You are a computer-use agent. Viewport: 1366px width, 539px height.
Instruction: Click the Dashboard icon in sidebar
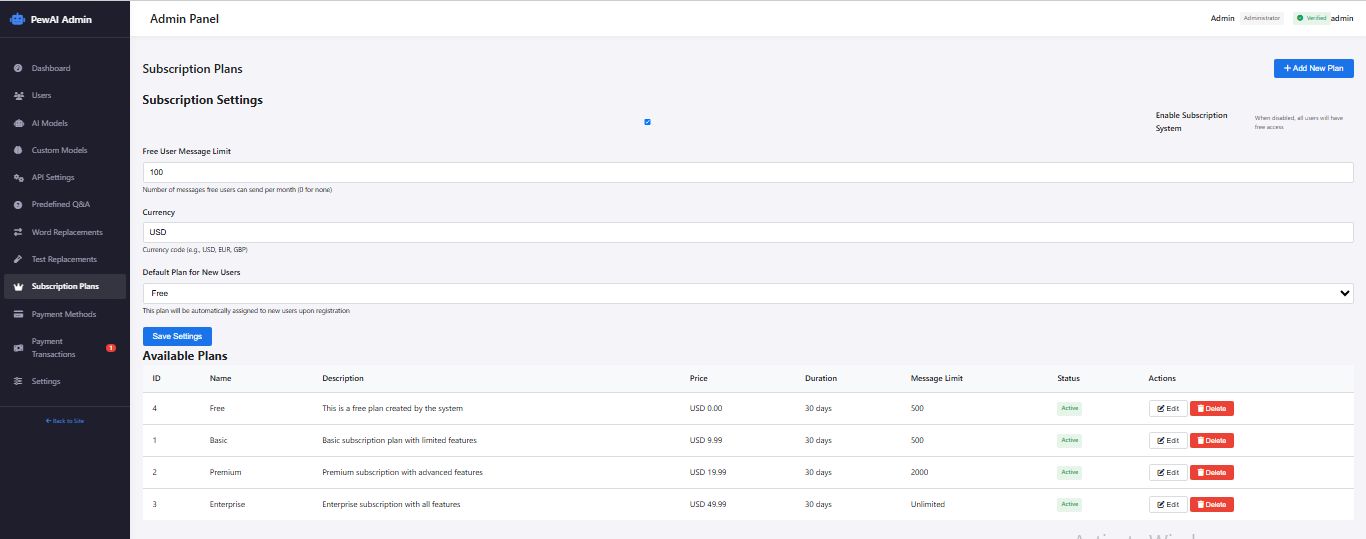tap(18, 69)
